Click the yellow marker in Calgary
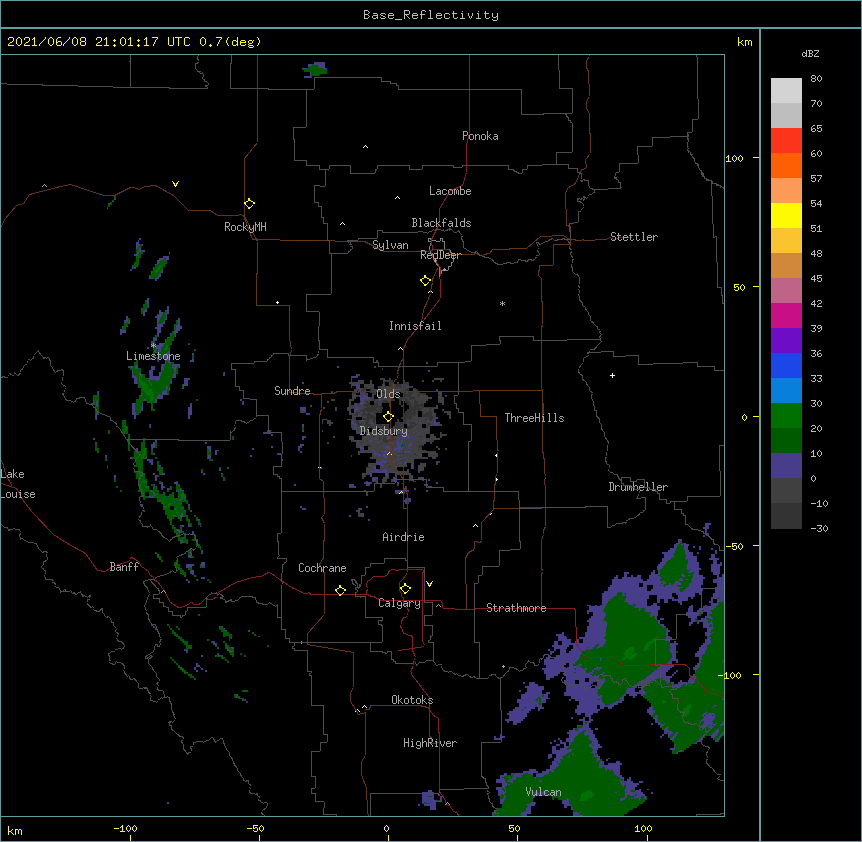The height and width of the screenshot is (842, 862). pos(405,589)
